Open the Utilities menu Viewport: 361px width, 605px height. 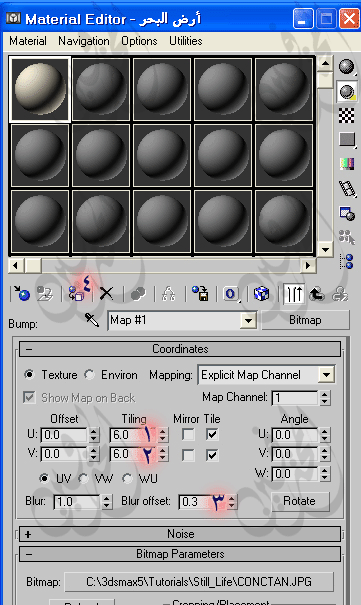coord(186,41)
